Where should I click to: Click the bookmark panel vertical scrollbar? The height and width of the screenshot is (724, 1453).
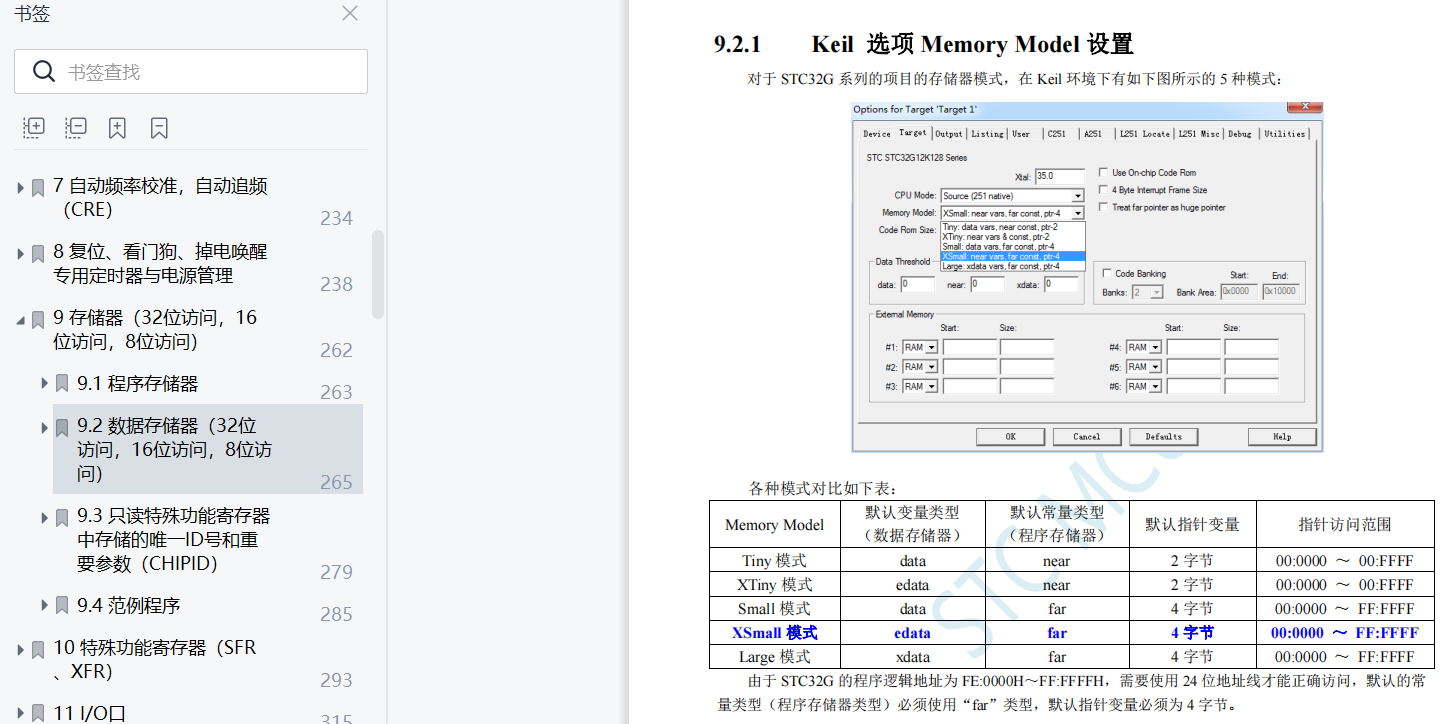378,275
